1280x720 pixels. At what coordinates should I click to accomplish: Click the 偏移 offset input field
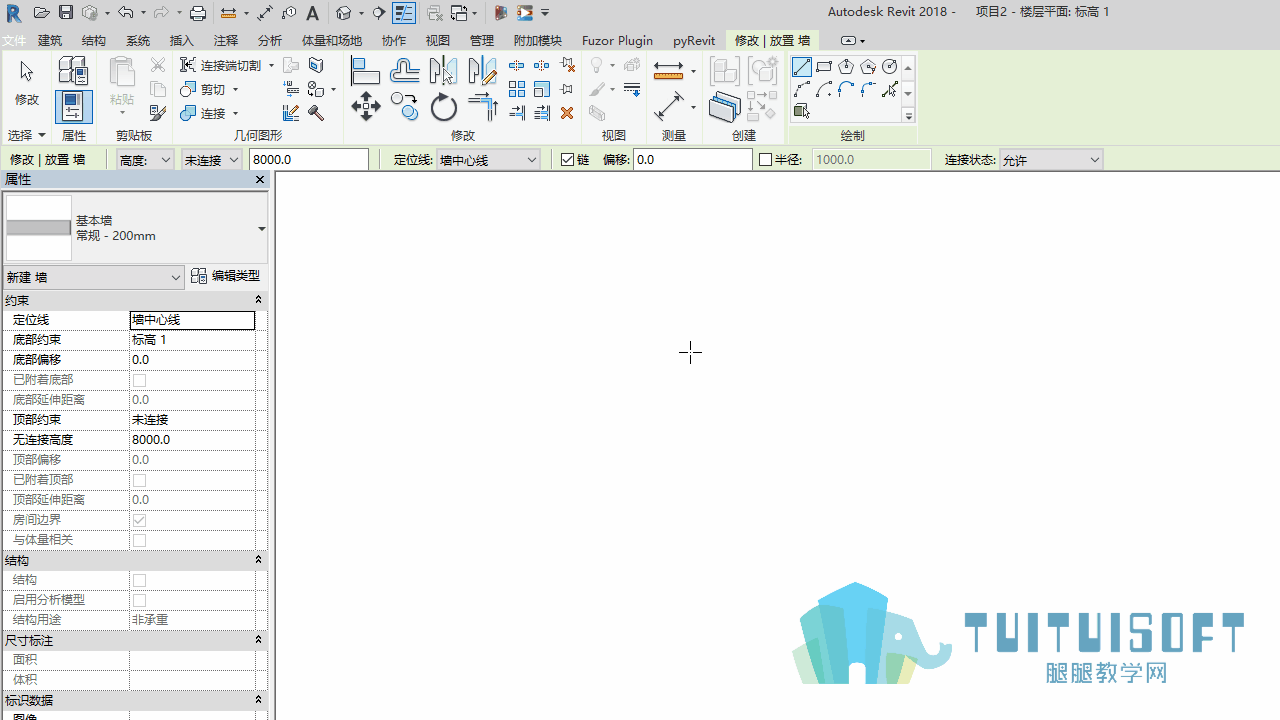click(x=692, y=160)
